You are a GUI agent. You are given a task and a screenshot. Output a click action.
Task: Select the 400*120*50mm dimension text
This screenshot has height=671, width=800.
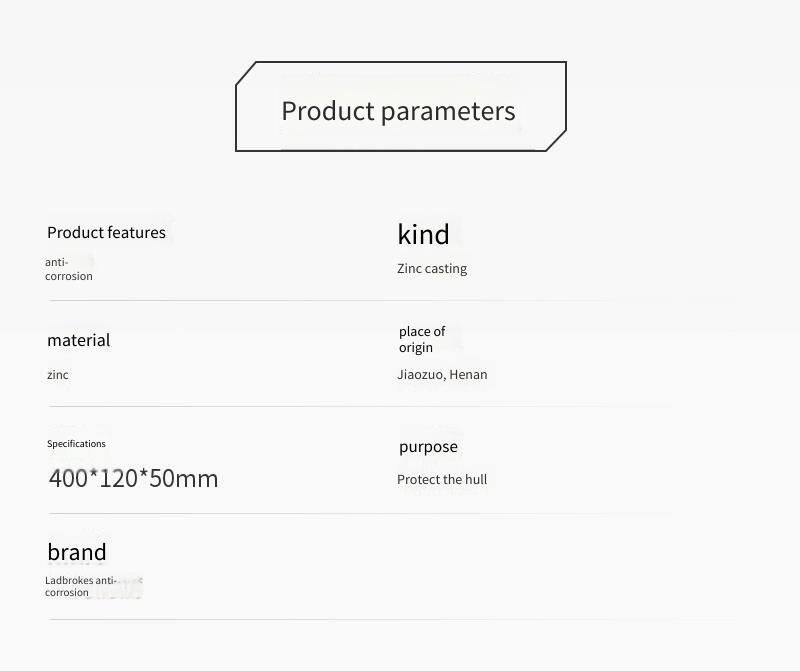pos(133,478)
